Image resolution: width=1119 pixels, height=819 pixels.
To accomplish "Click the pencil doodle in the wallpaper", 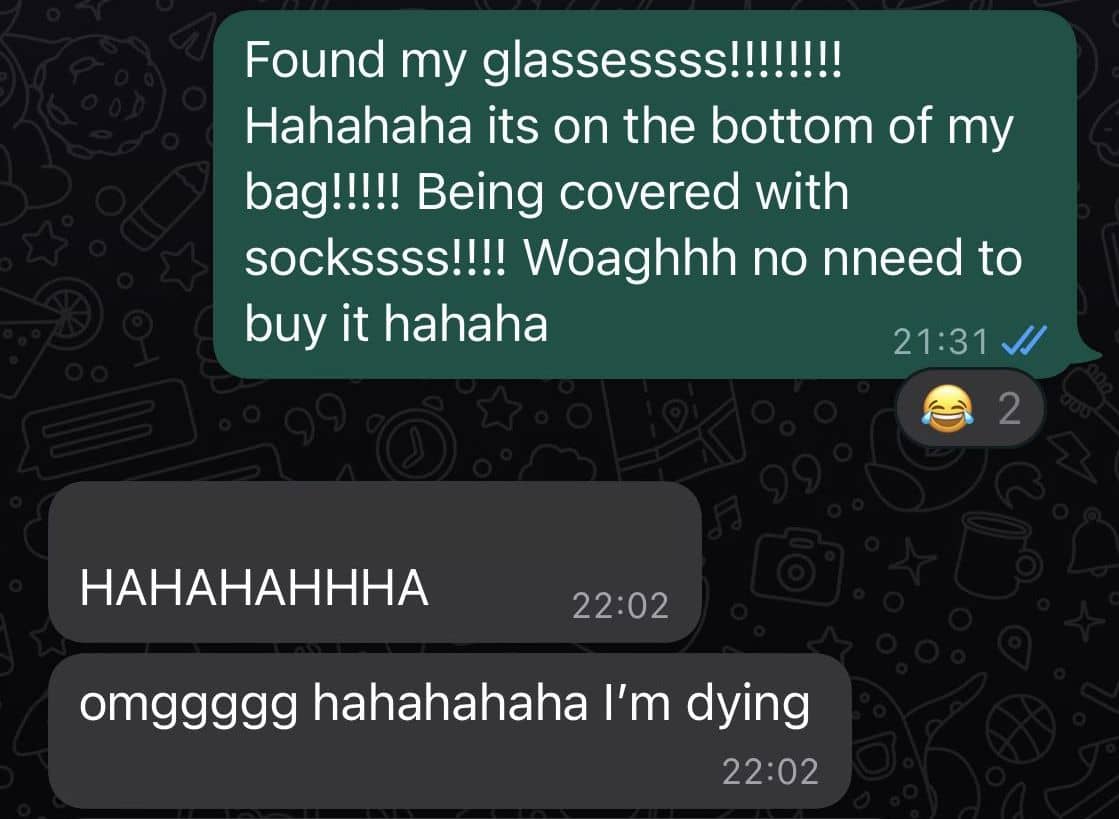I will click(x=163, y=206).
